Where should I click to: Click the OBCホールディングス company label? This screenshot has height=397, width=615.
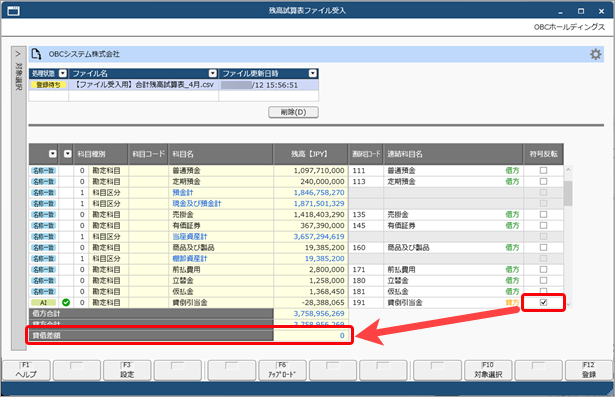569,27
